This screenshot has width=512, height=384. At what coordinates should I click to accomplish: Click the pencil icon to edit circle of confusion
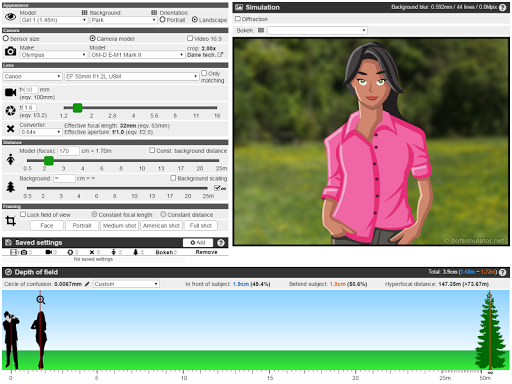pos(87,284)
